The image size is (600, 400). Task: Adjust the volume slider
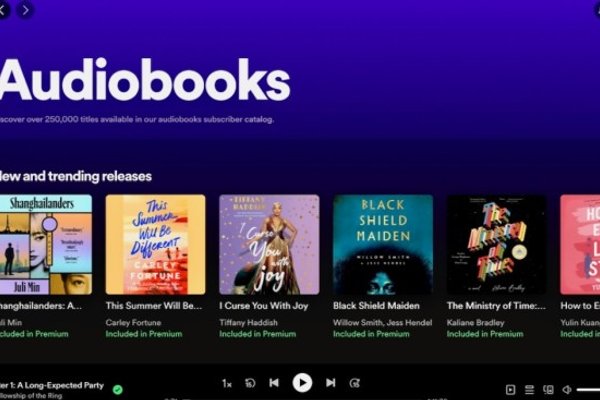pos(588,390)
